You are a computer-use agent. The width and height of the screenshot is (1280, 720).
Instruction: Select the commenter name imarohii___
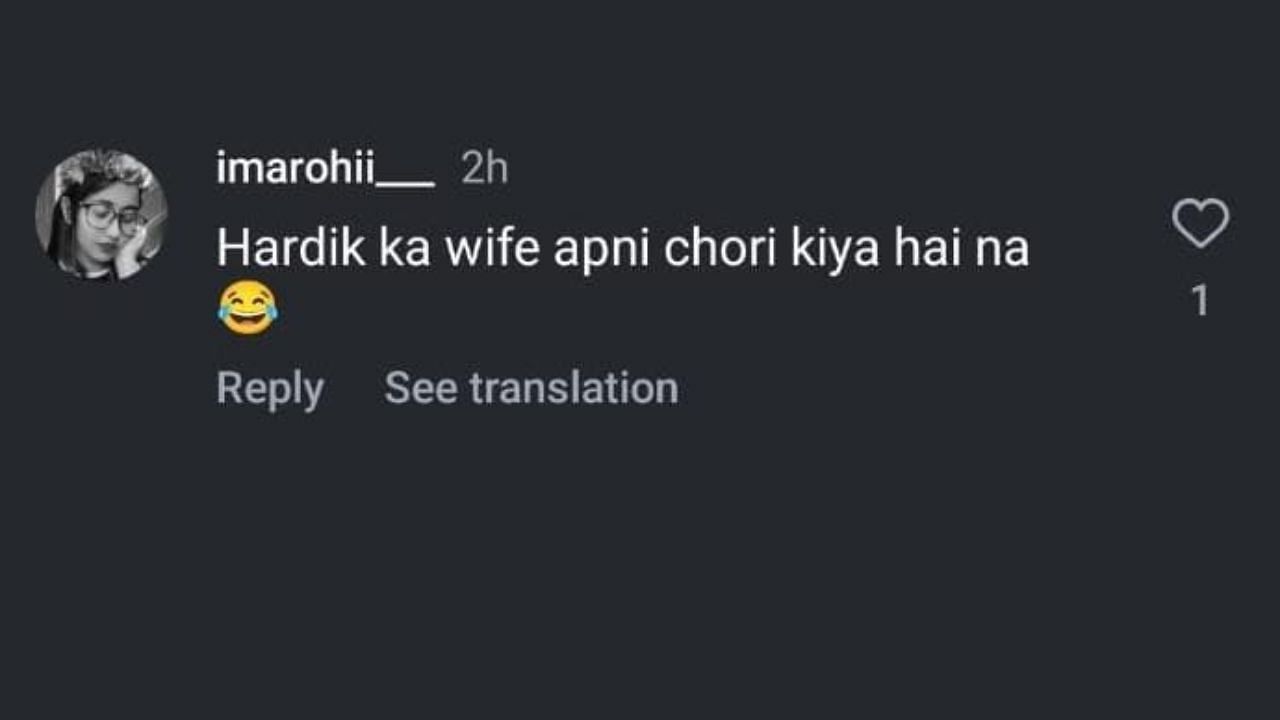(325, 170)
